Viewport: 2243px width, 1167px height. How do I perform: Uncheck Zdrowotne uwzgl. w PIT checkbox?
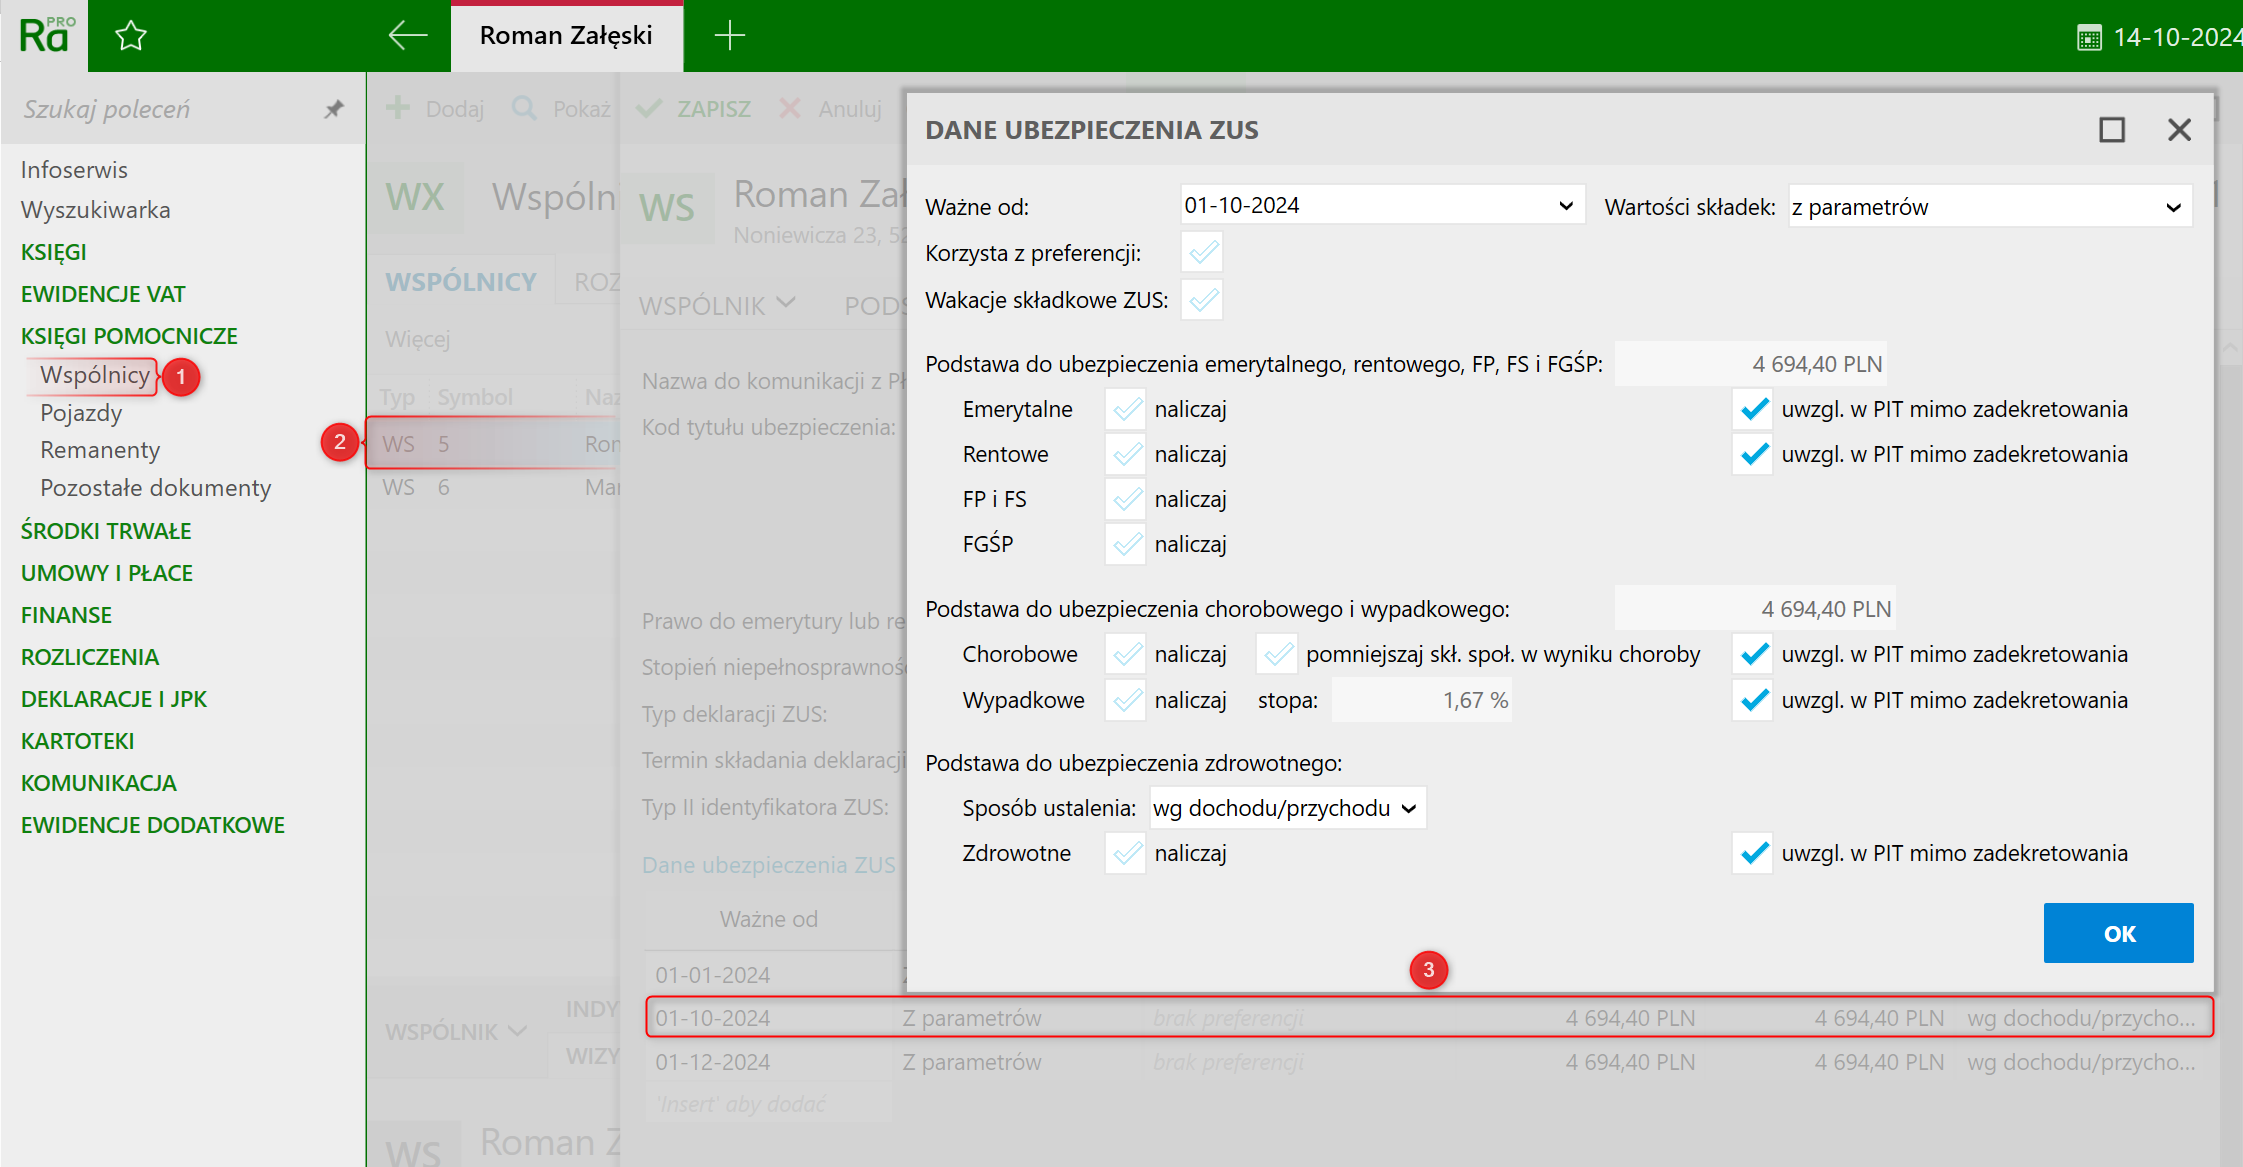pos(1753,854)
